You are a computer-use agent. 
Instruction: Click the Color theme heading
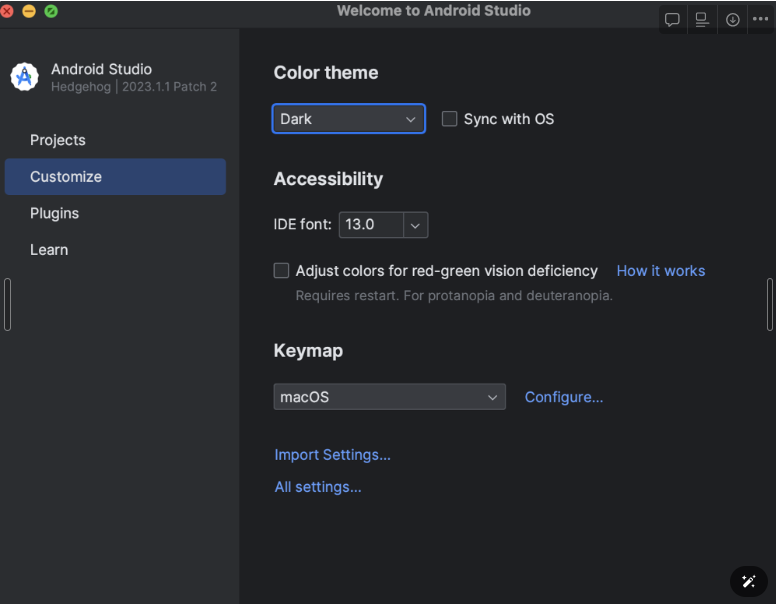click(326, 73)
